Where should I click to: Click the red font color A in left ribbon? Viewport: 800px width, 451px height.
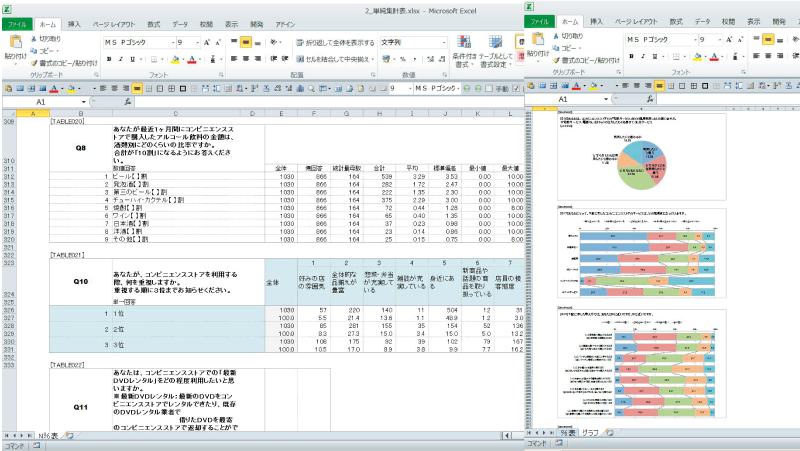tap(192, 59)
